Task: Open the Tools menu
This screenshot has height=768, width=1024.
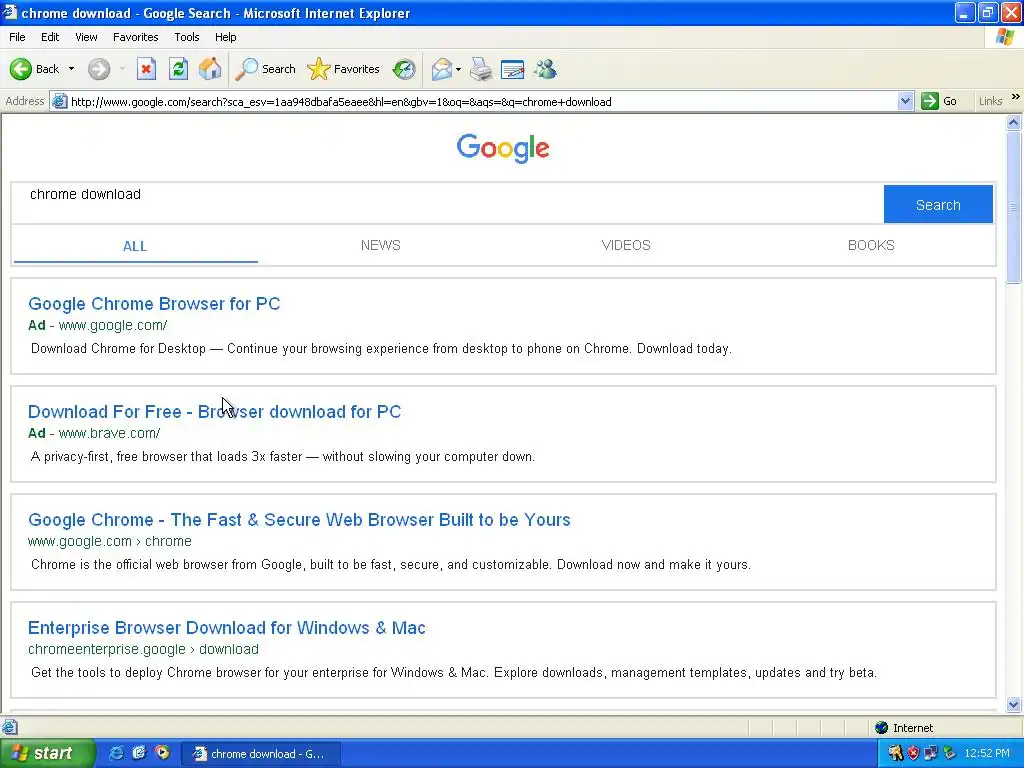Action: tap(187, 37)
